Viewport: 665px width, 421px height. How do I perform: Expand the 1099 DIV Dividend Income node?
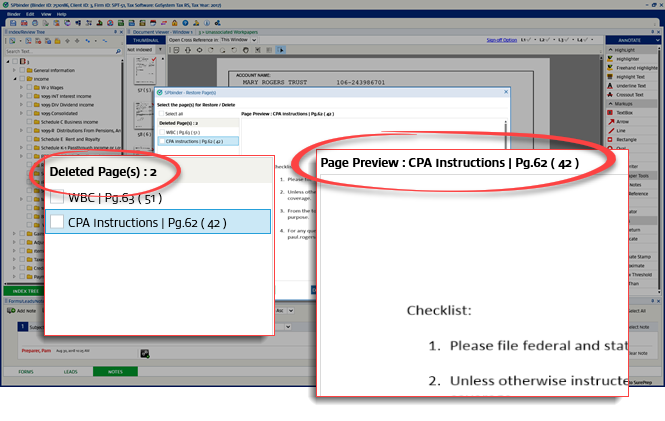[x=22, y=105]
